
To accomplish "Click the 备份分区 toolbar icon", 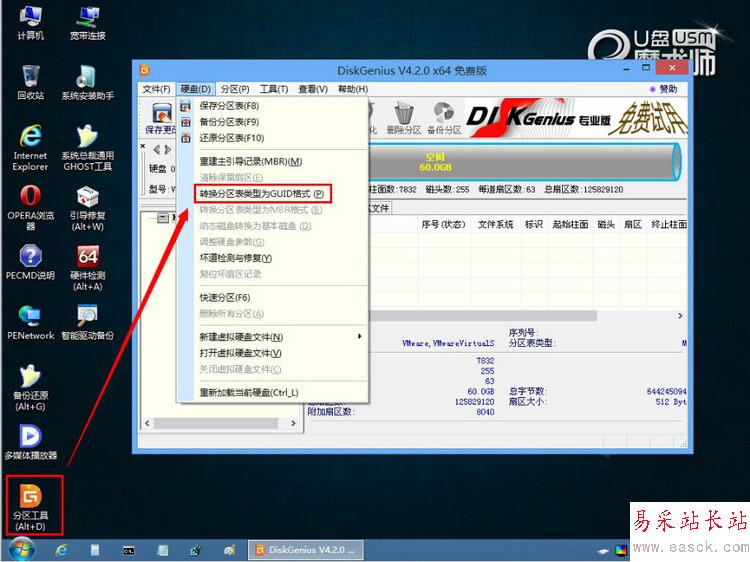I will (x=444, y=118).
